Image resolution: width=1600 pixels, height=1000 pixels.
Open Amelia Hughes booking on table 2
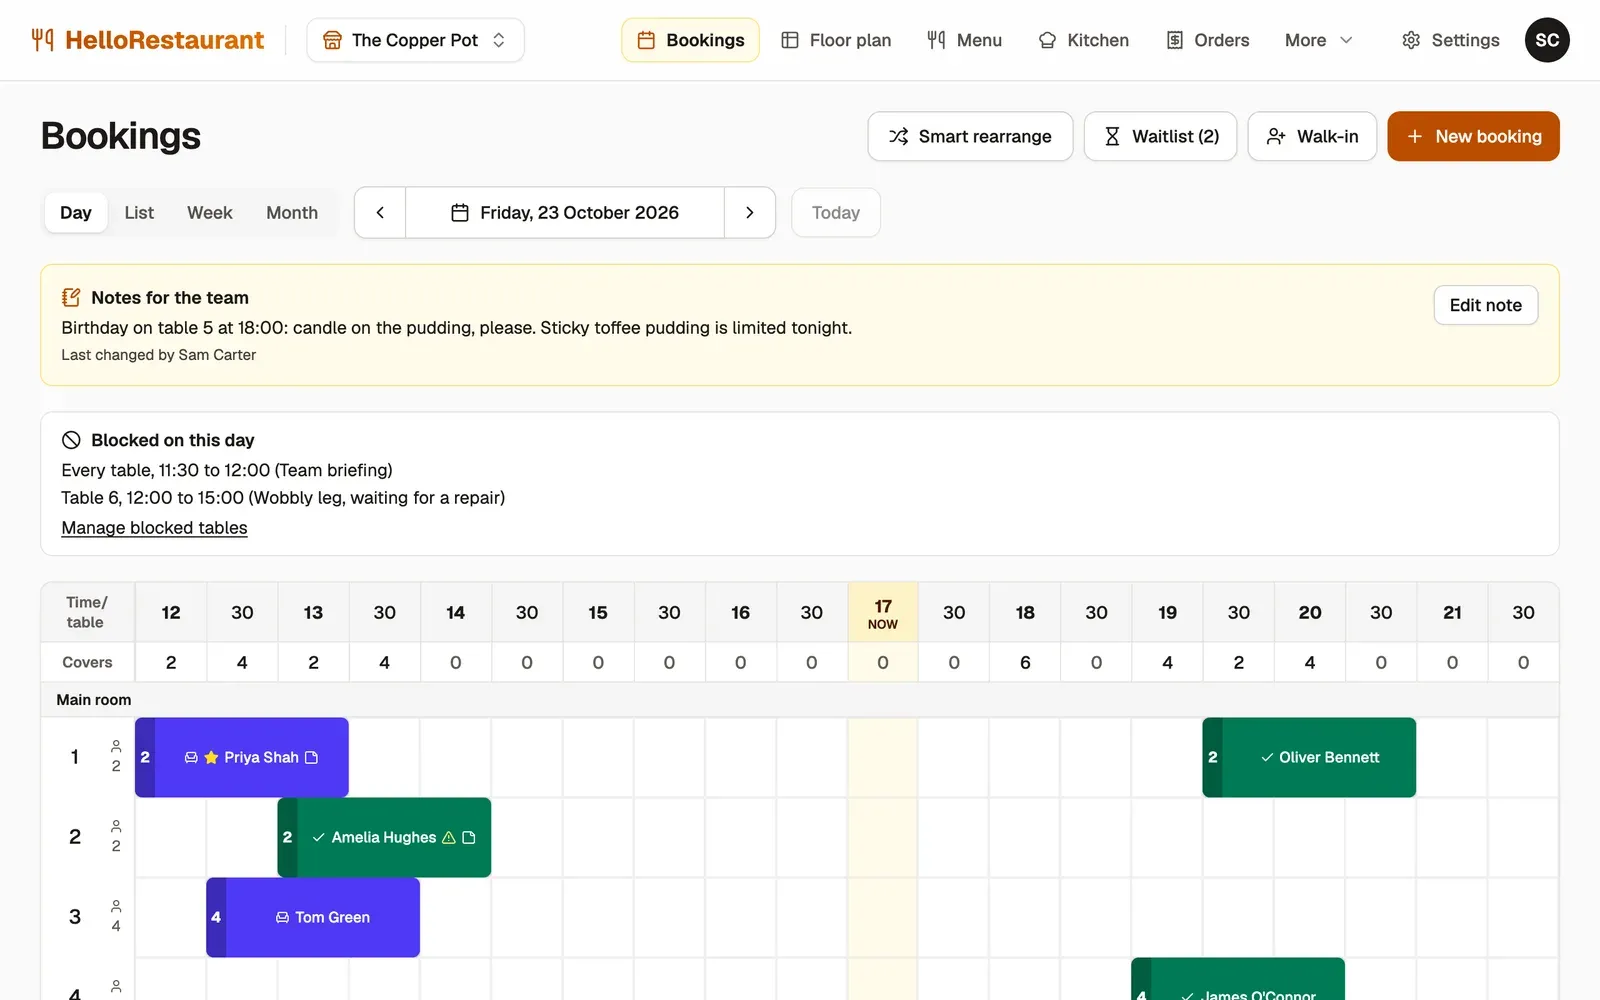click(x=384, y=837)
